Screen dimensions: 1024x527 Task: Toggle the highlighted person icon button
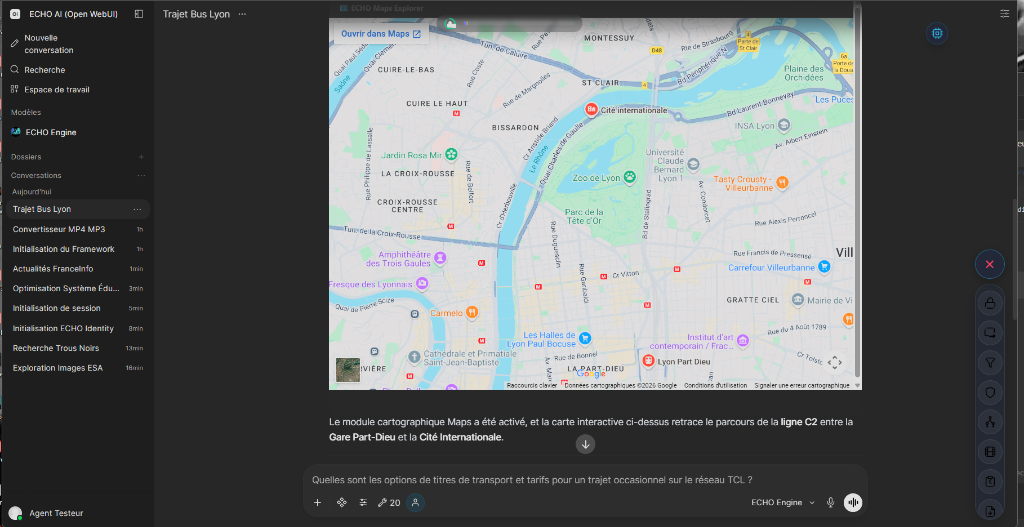(415, 502)
